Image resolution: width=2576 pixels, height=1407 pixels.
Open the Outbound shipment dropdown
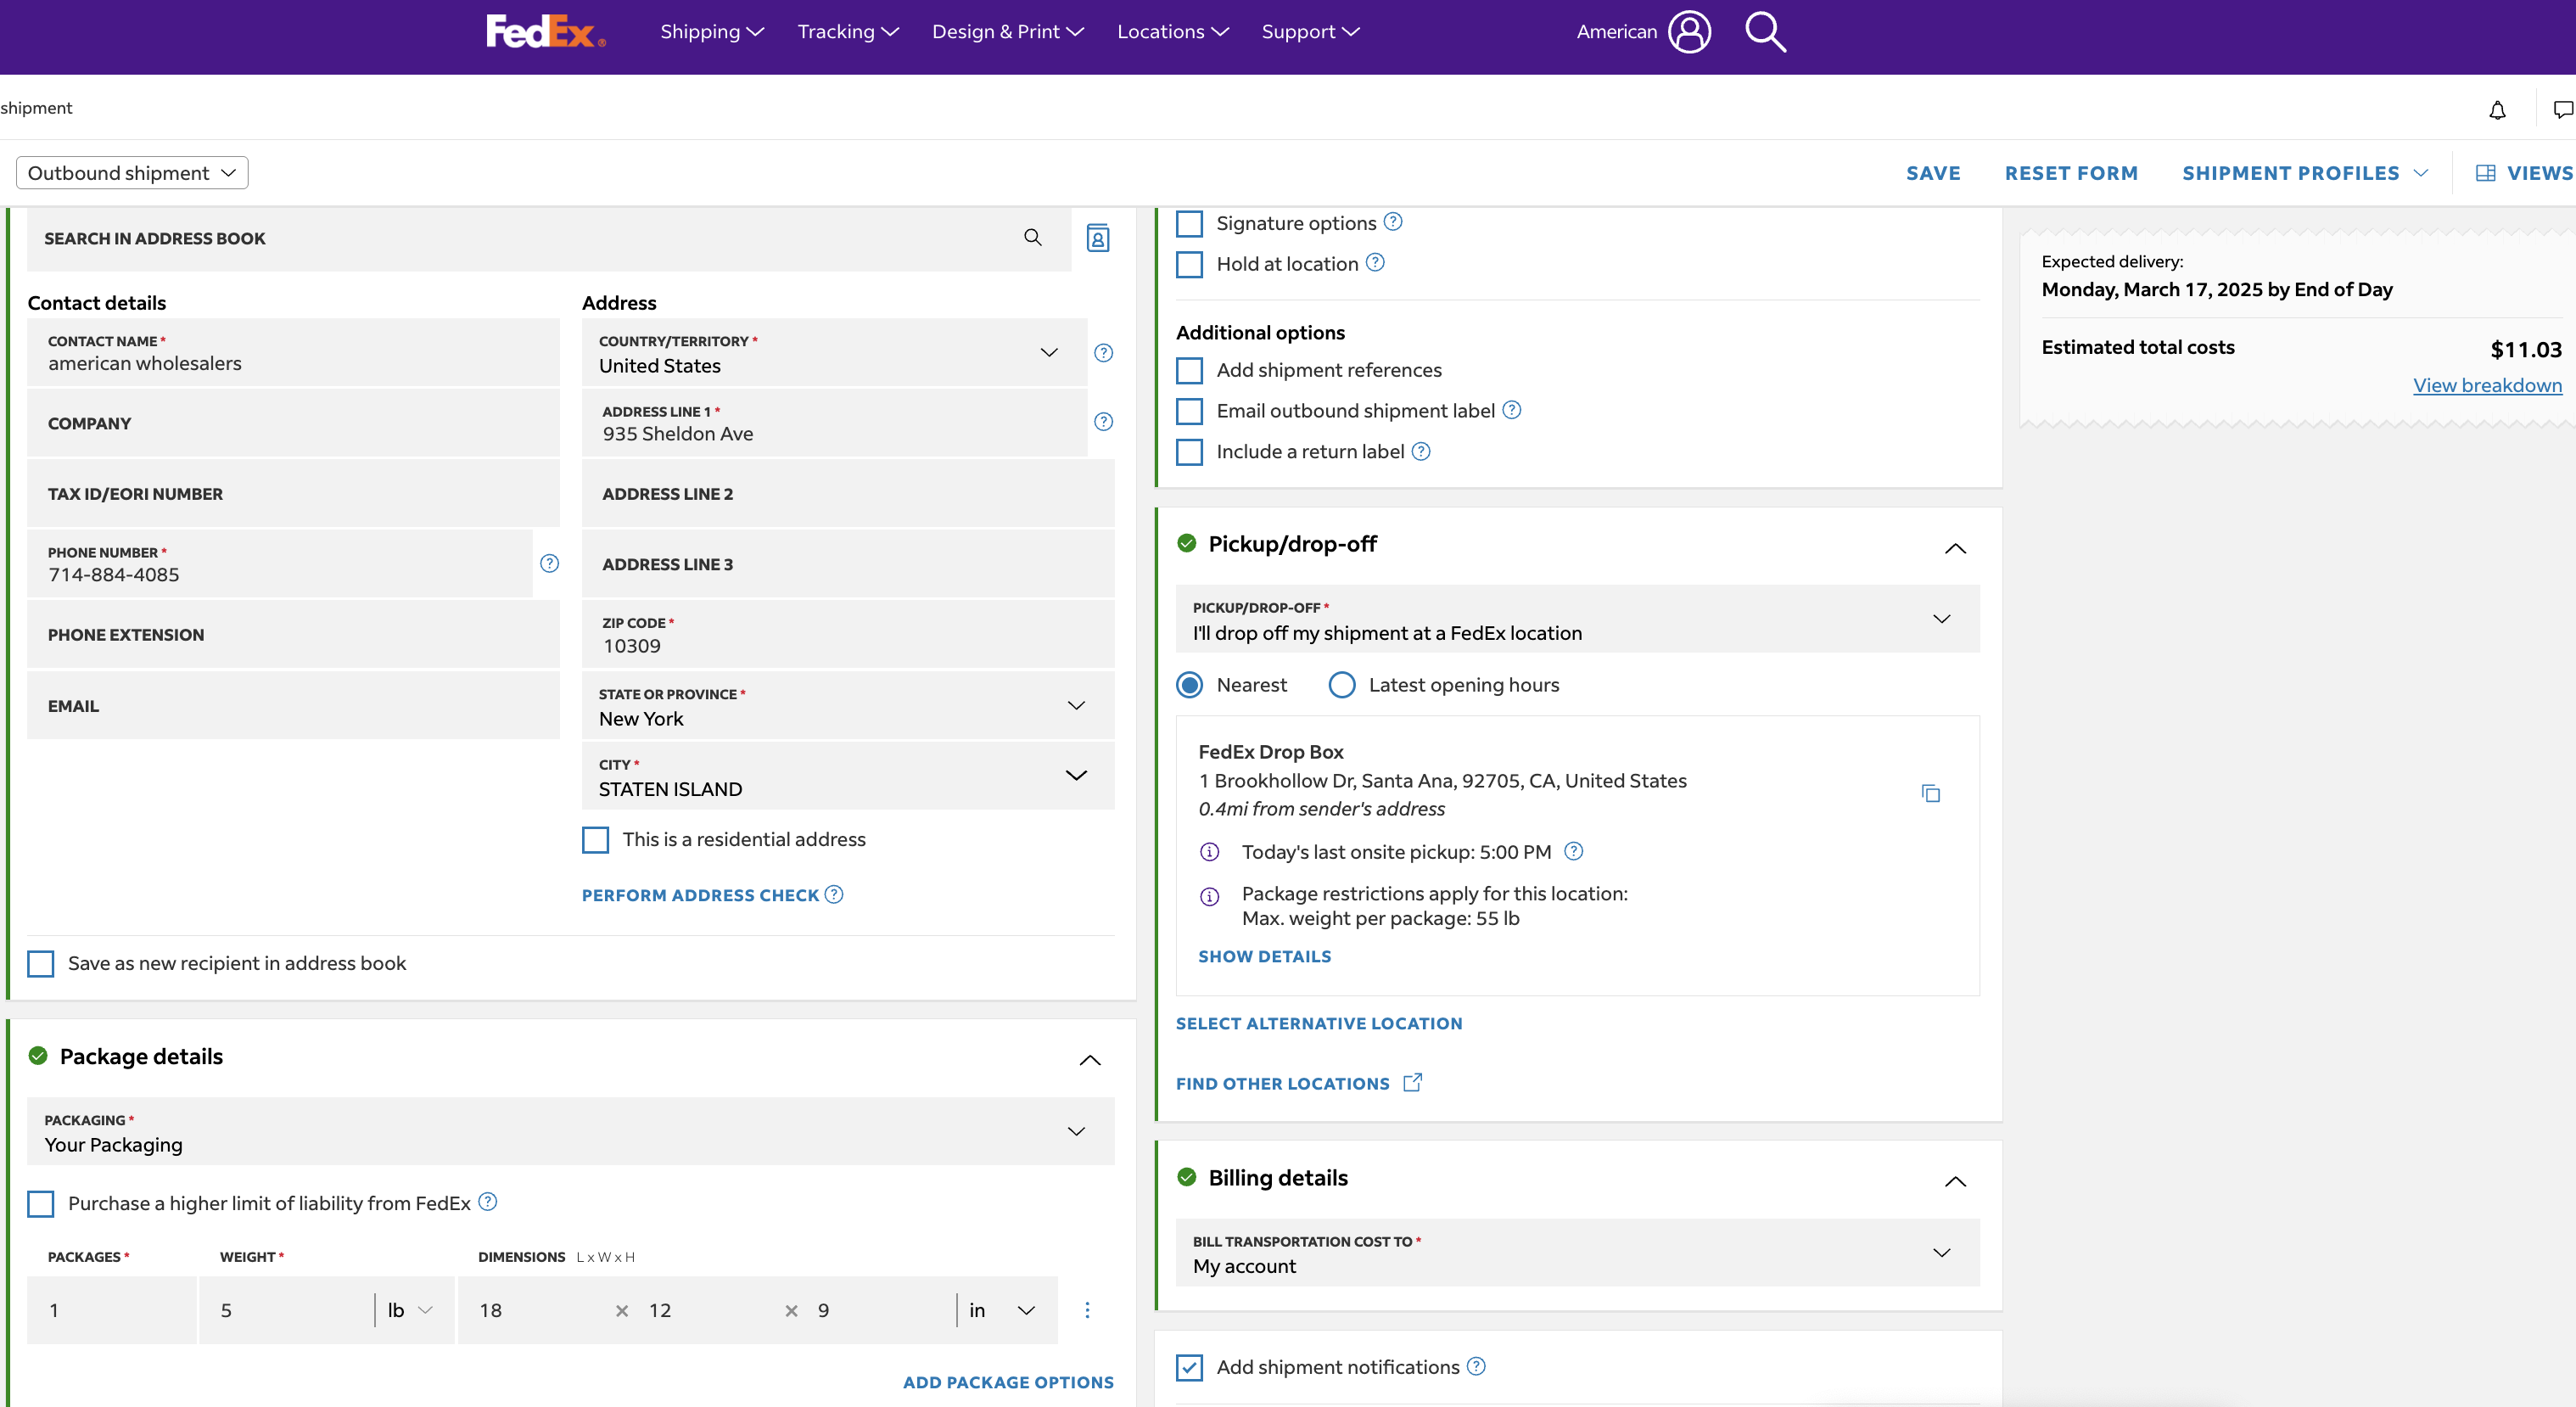pos(132,173)
